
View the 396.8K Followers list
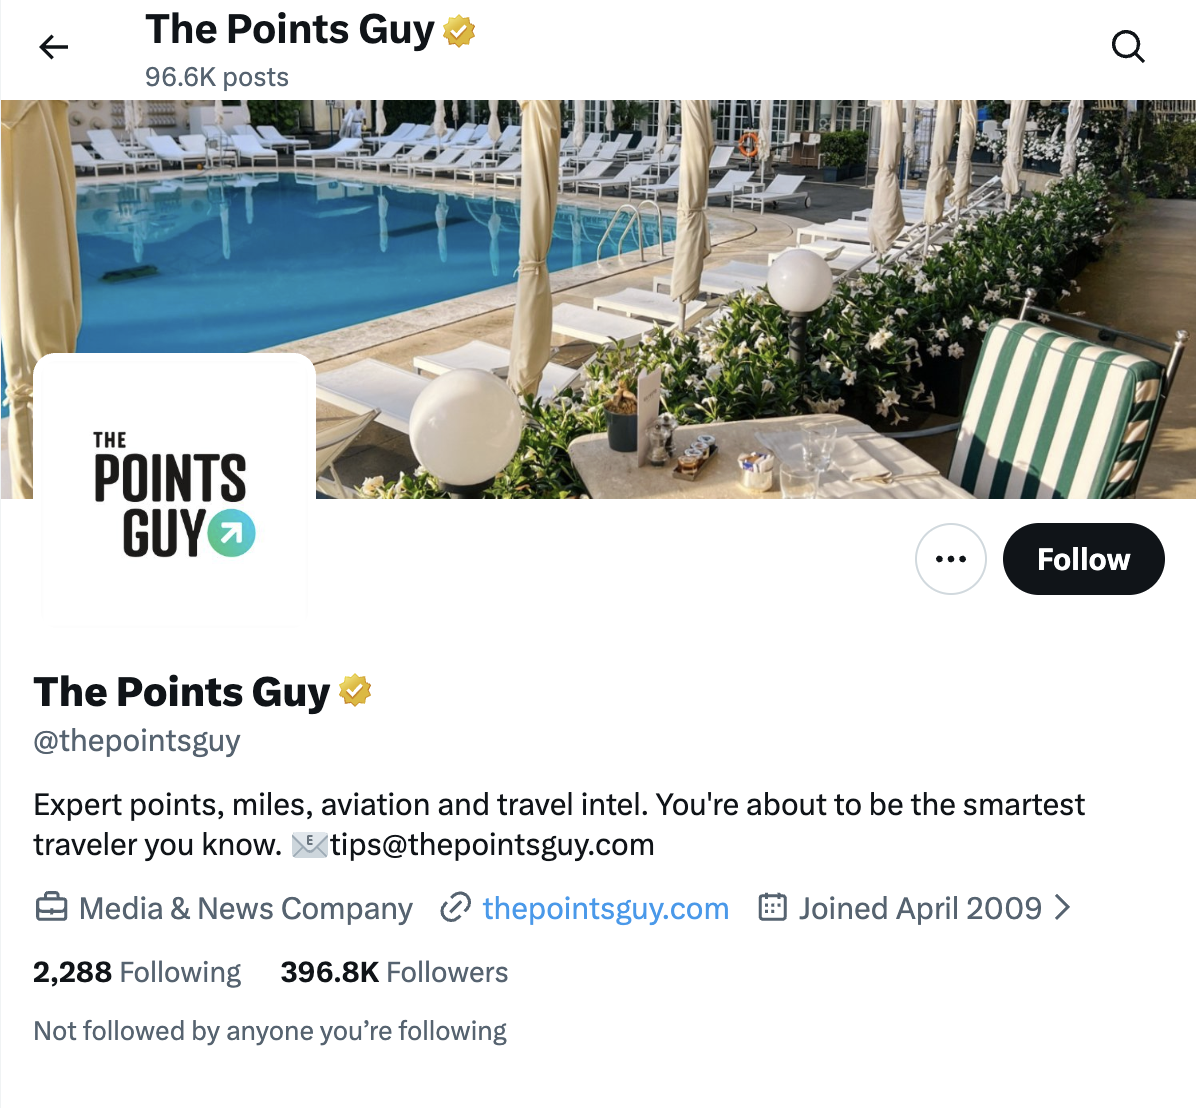point(394,971)
